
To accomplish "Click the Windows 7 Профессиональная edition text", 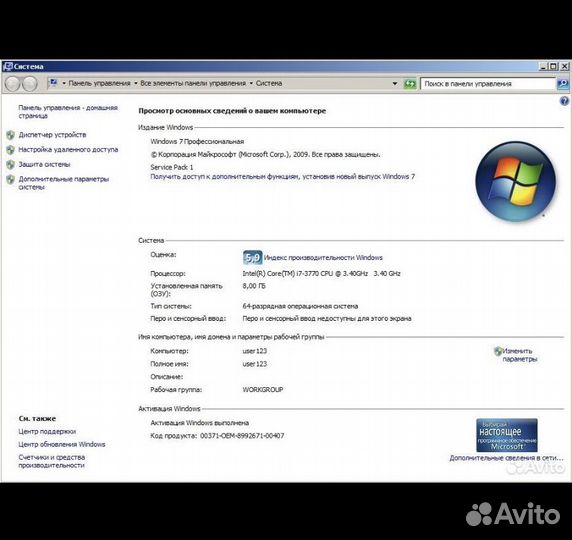I will [197, 142].
